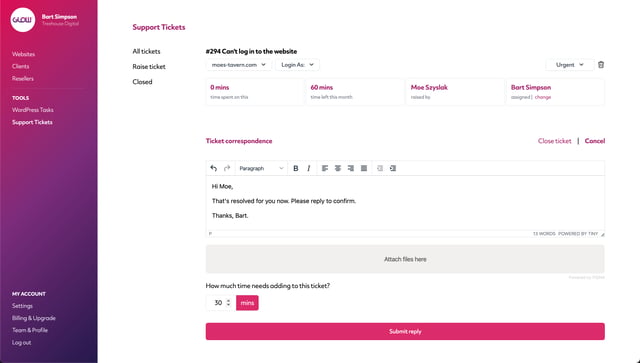The image size is (640, 363).
Task: Click the 'Hi Moe,' line in the editor
Action: tap(222, 186)
